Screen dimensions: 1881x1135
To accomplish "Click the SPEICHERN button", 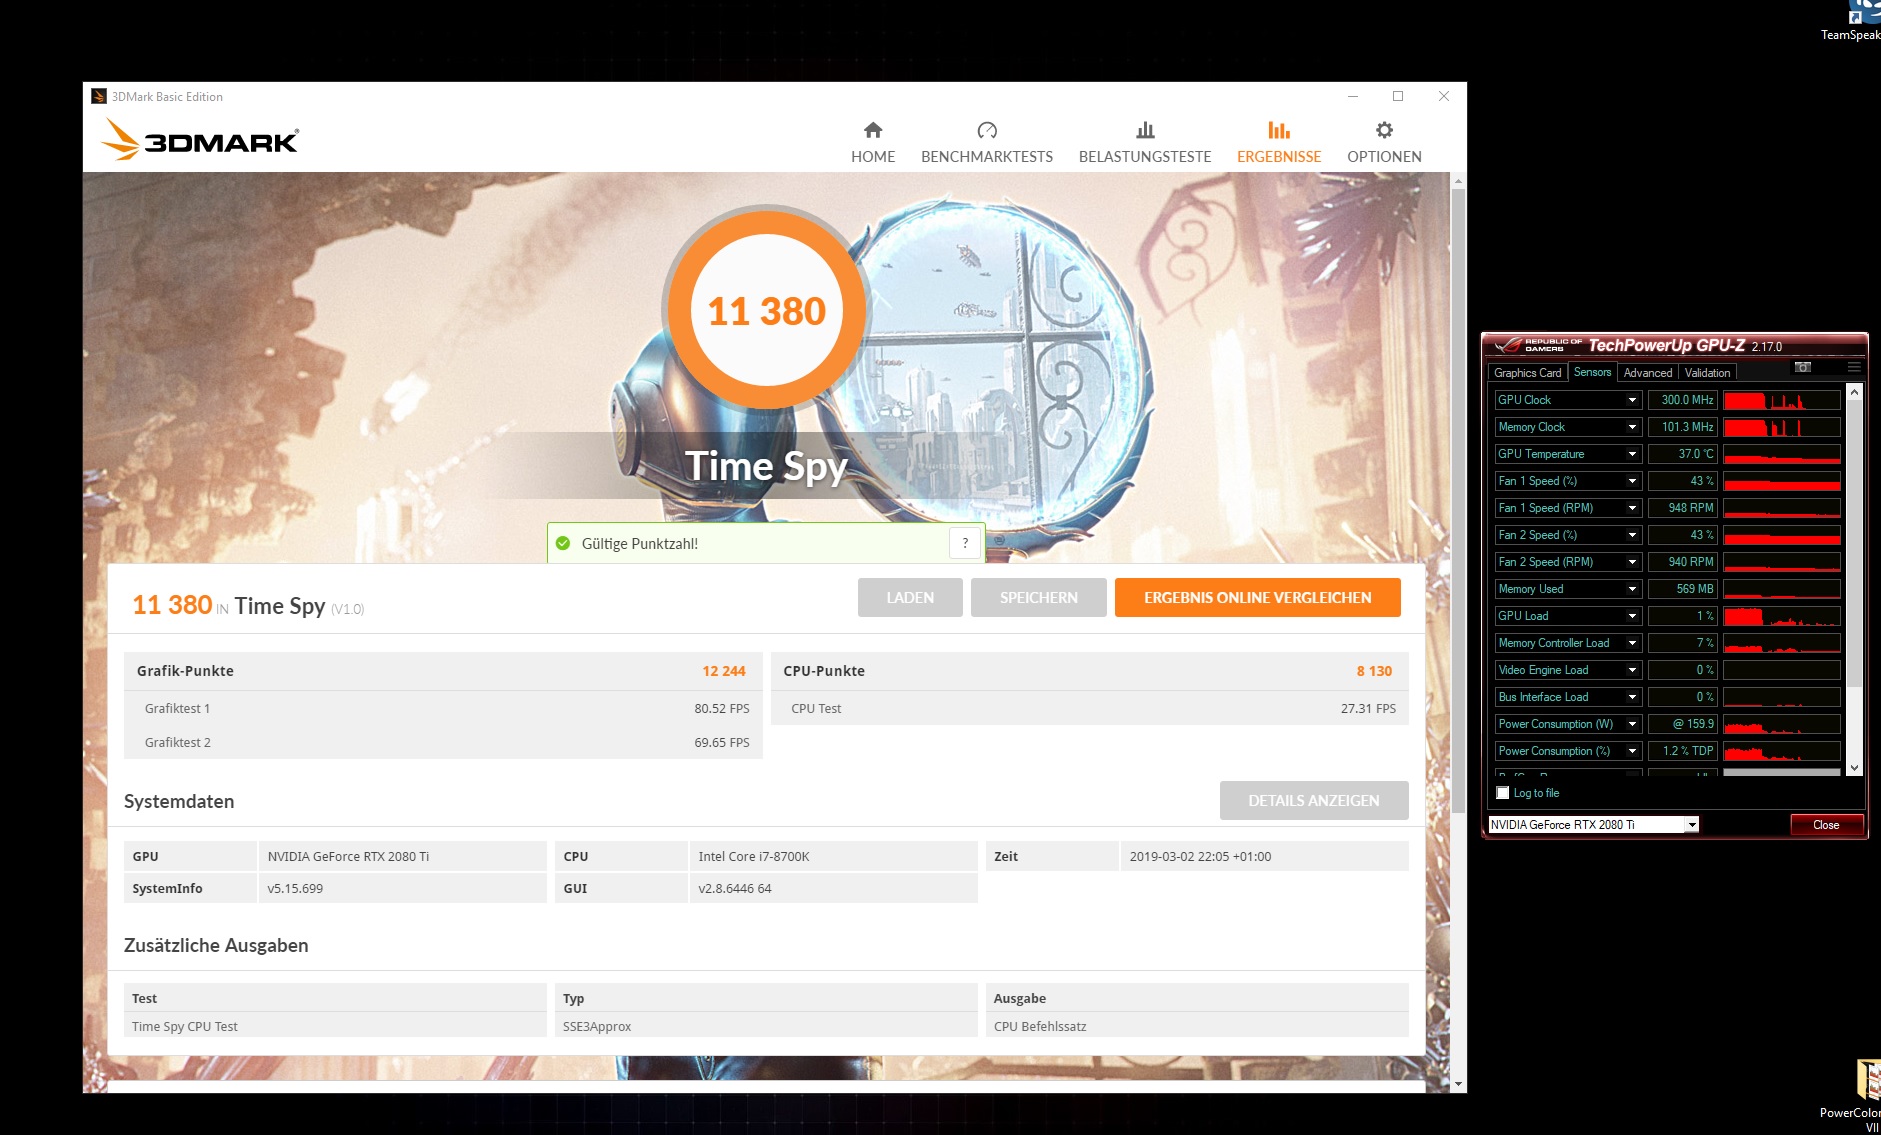I will (x=1039, y=597).
